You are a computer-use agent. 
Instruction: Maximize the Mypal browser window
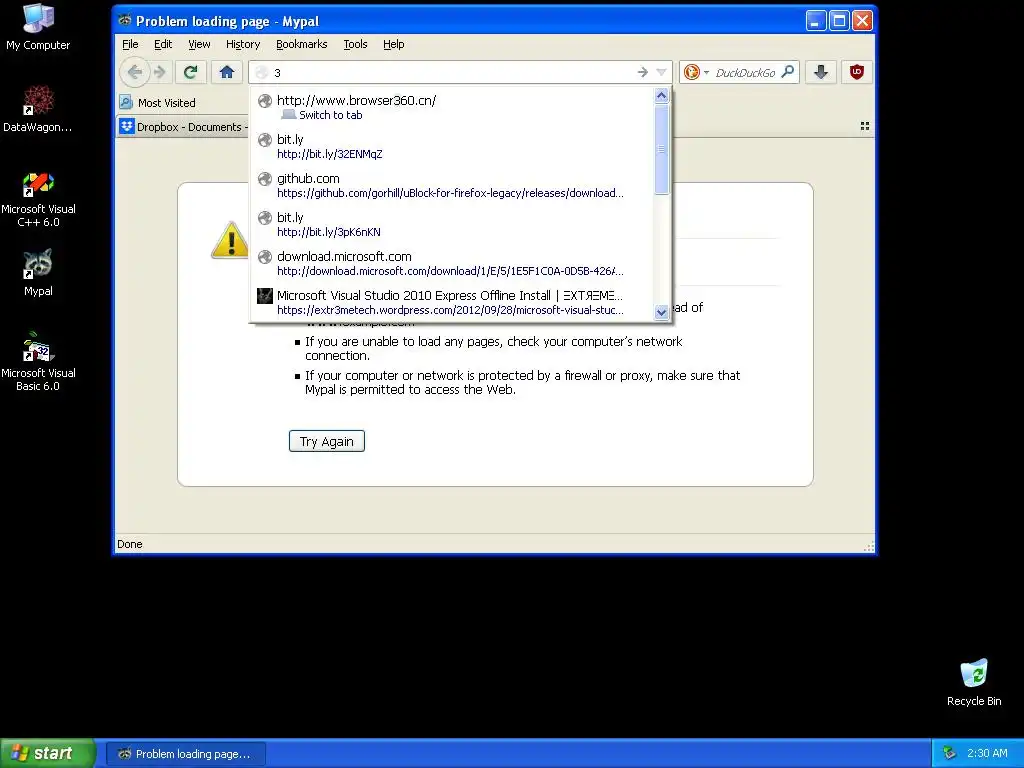point(839,21)
